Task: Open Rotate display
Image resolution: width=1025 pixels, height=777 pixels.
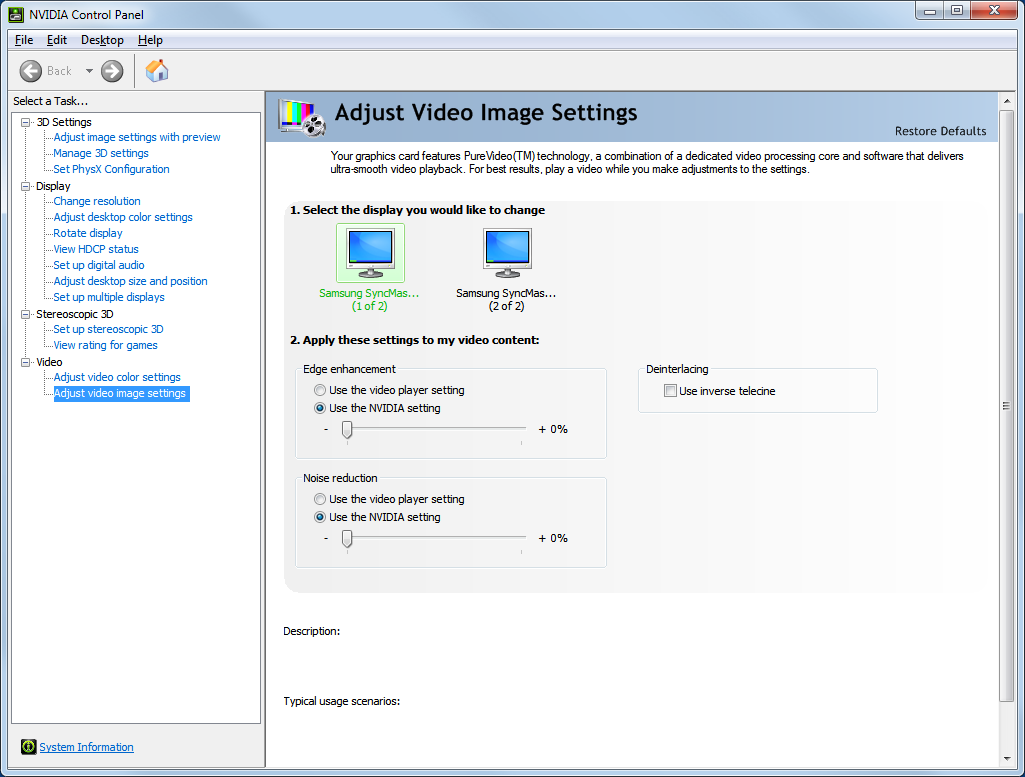Action: pos(88,233)
